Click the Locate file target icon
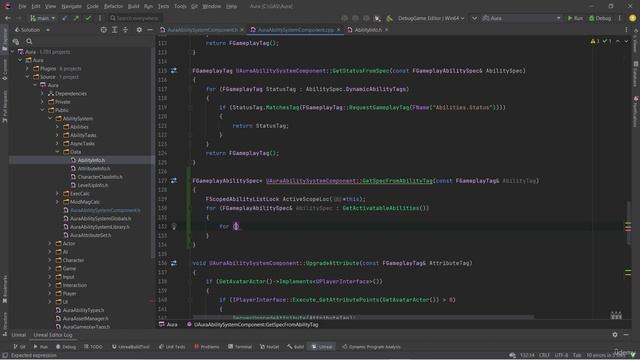This screenshot has height=360, width=640. point(104,30)
